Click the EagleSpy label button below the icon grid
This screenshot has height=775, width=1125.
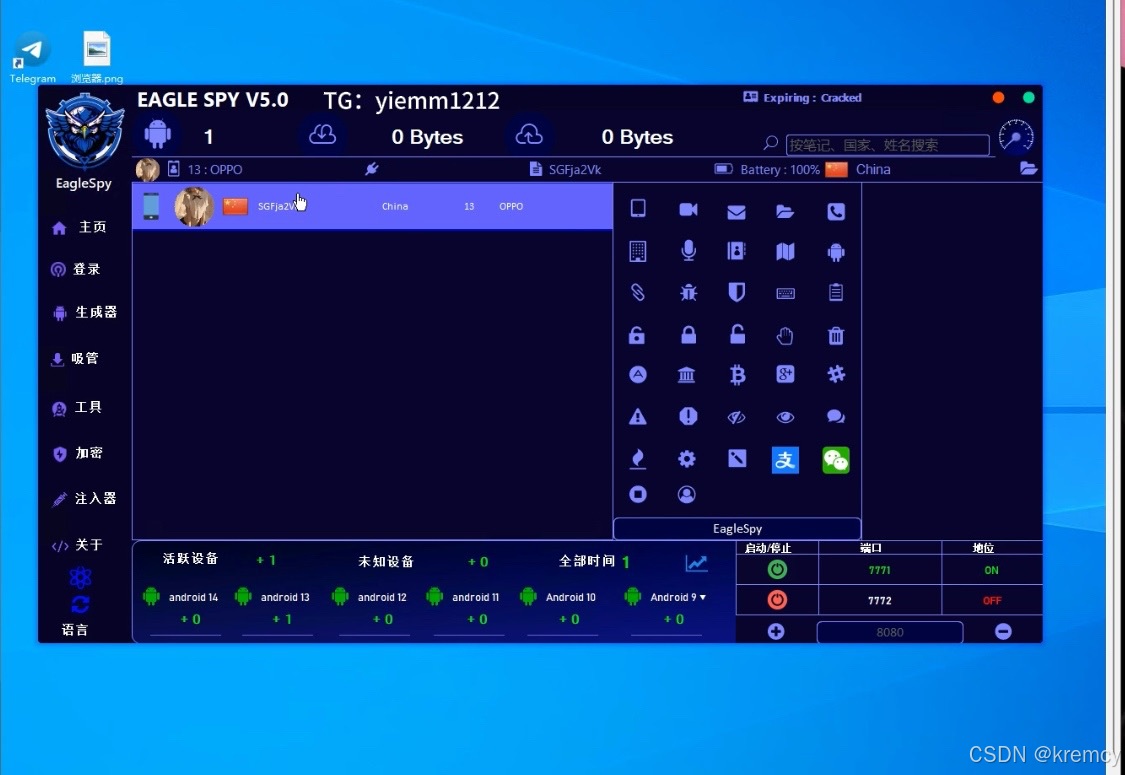737,529
